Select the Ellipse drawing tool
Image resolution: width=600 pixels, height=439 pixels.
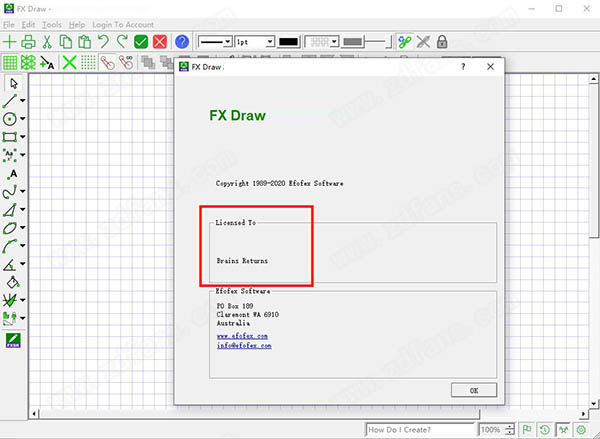point(10,227)
